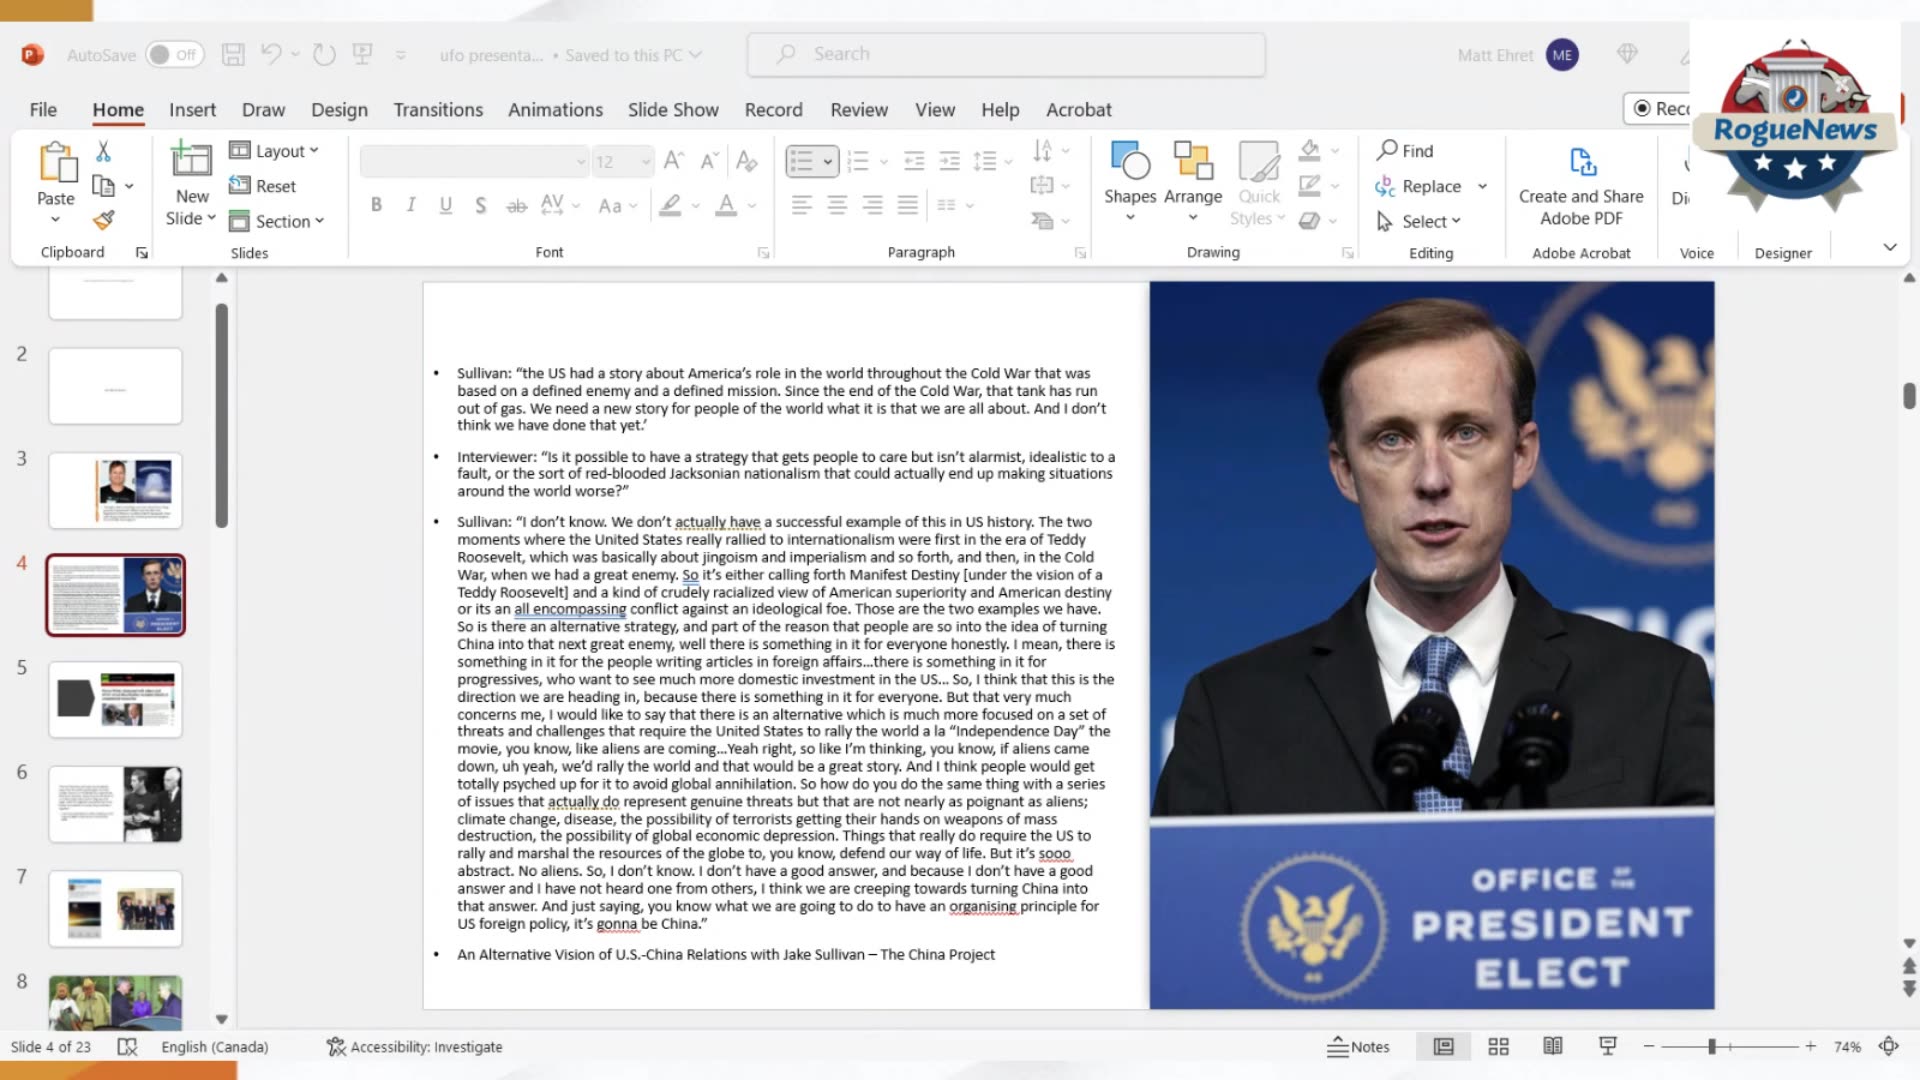This screenshot has height=1080, width=1920.
Task: Switch to the Slide Show tab
Action: (x=672, y=110)
